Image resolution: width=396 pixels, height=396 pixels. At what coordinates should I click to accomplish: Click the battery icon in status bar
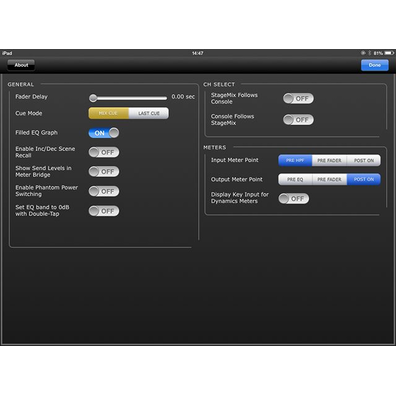point(389,53)
